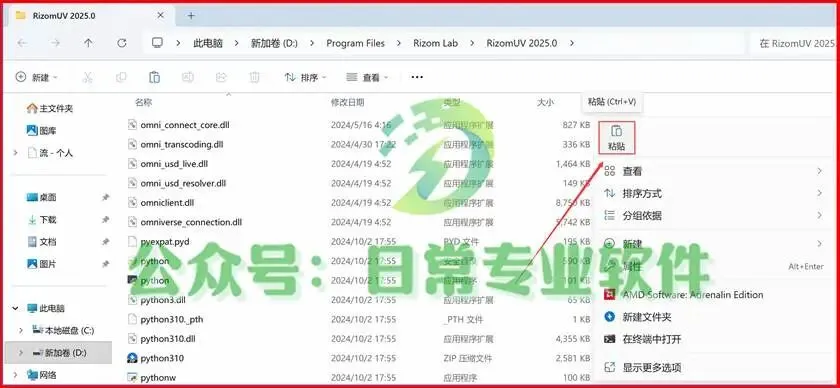Click the Paste clipboard toolbar icon

[154, 78]
